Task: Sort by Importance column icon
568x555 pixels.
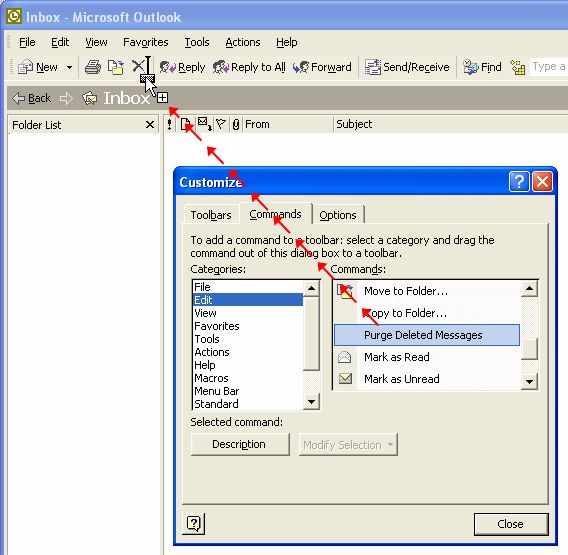Action: (x=170, y=125)
